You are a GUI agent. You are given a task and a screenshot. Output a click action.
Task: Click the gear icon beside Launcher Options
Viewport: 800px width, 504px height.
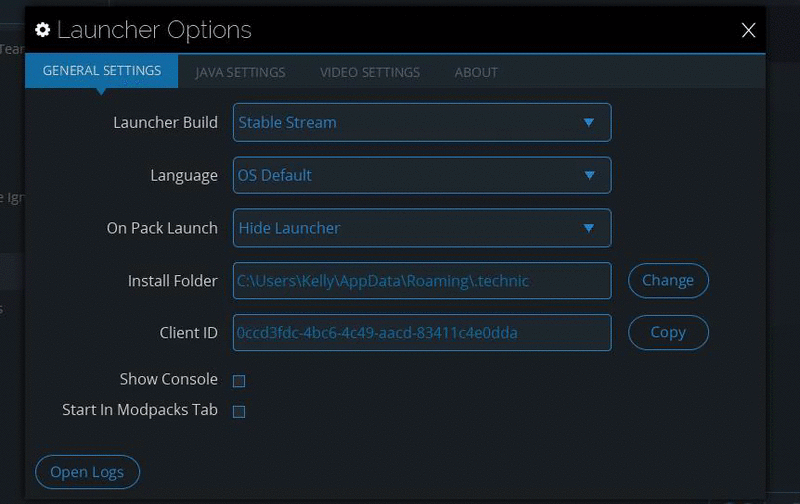click(43, 30)
